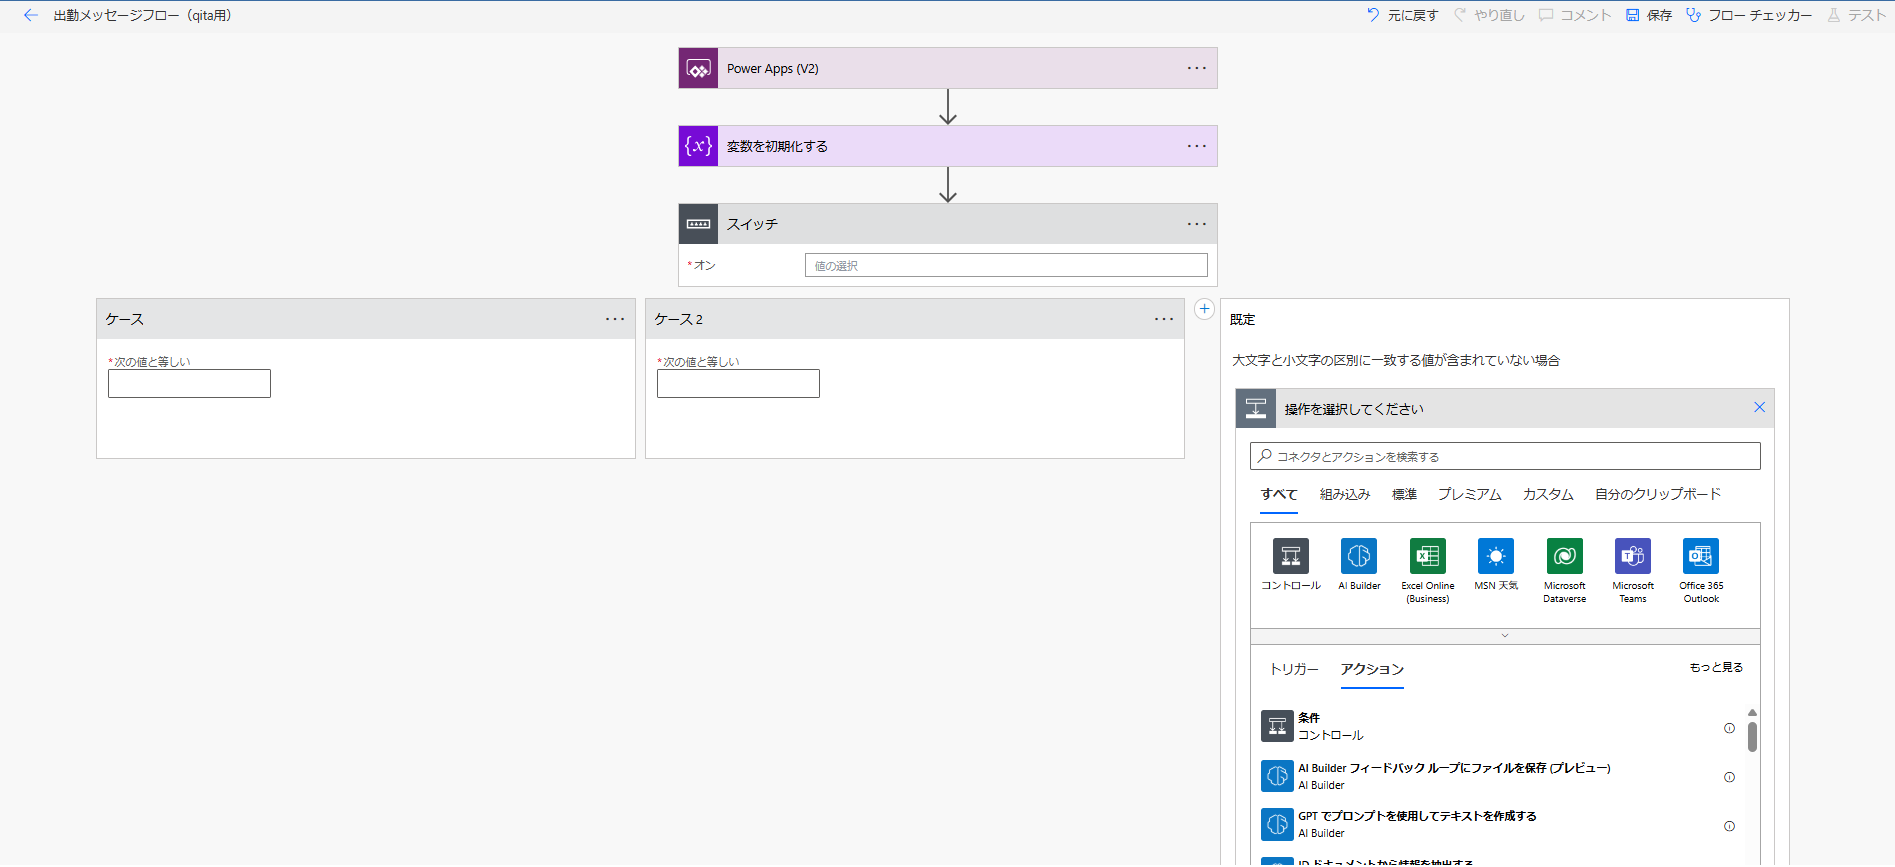1895x867 pixels.
Task: Click the オン value selection field
Action: pos(1006,265)
